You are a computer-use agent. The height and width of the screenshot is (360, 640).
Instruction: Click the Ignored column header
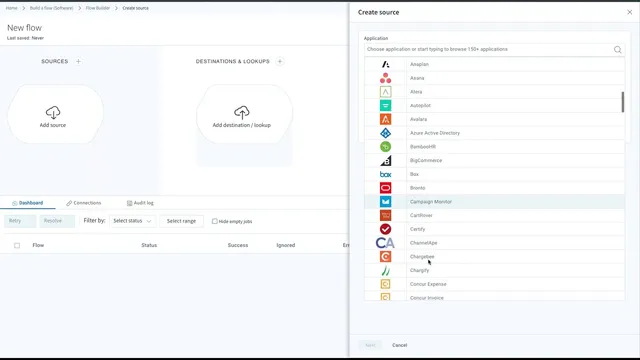[x=286, y=245]
